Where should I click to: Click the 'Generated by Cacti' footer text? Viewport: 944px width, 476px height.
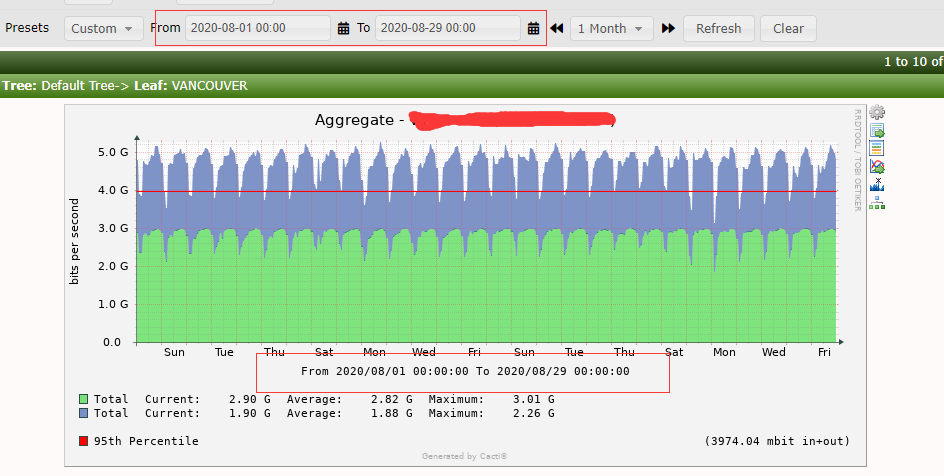[465, 456]
